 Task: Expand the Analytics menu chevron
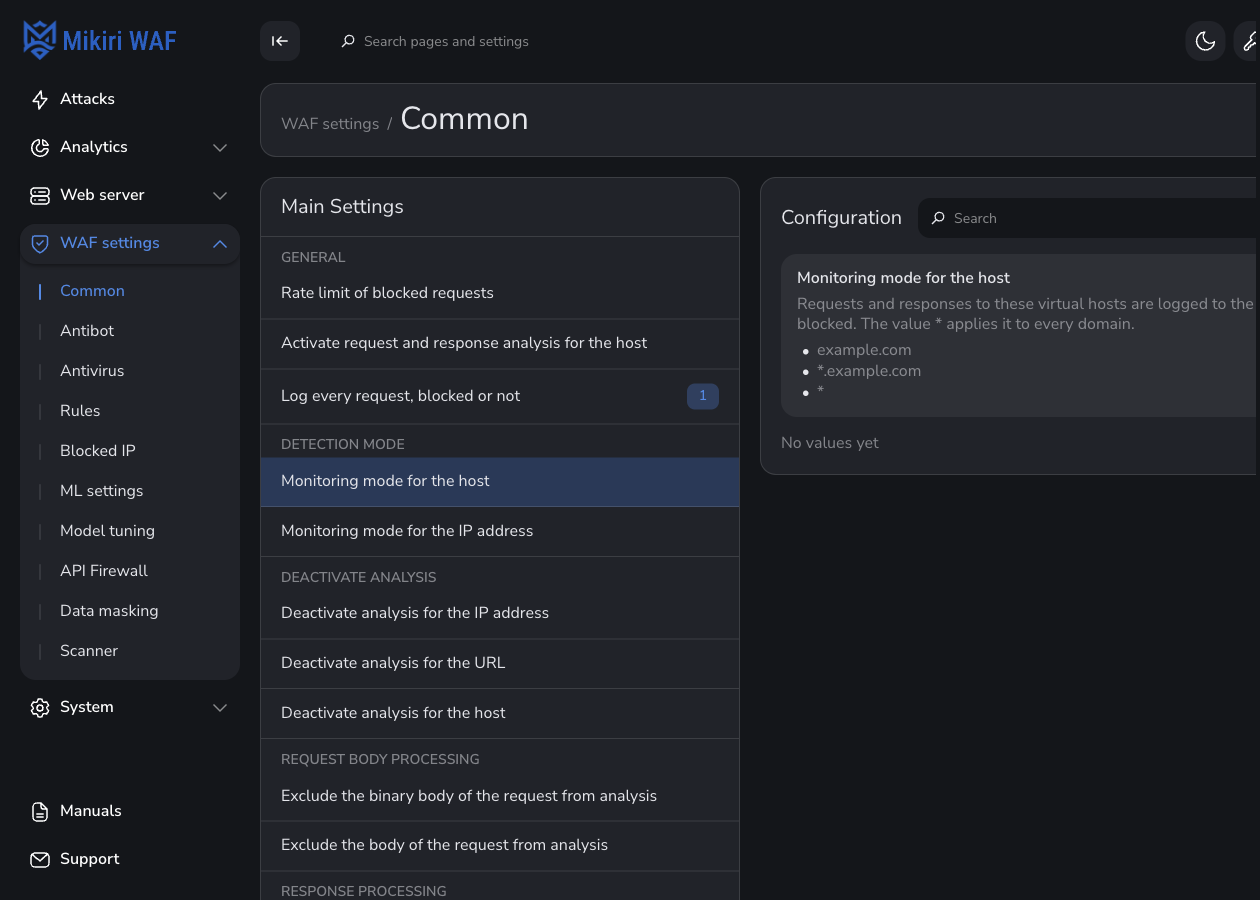pos(220,147)
